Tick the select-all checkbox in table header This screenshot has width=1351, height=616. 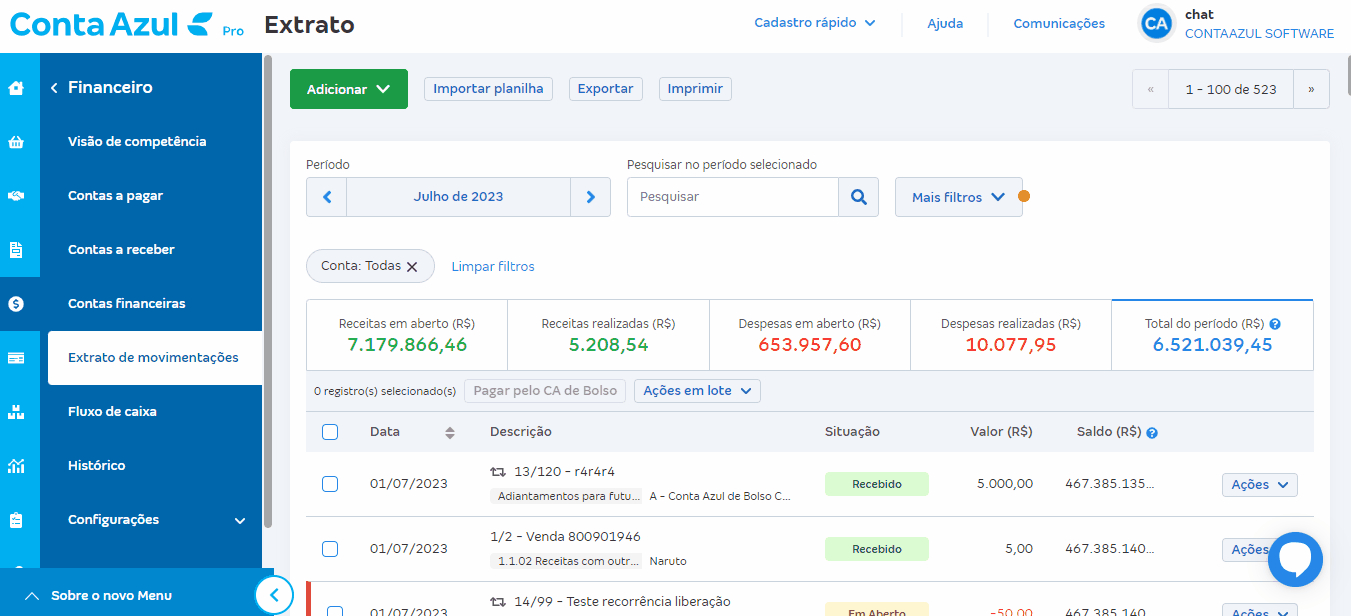pos(330,432)
